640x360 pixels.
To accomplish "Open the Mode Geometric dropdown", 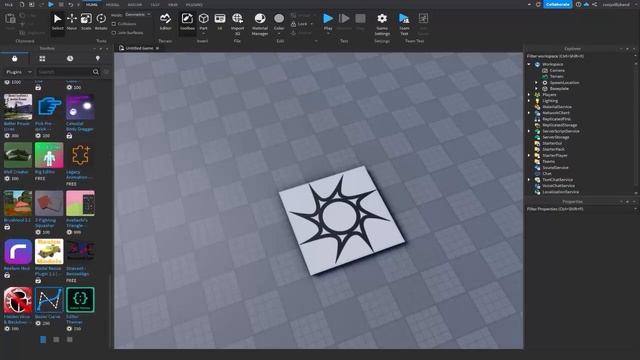I will [x=138, y=15].
